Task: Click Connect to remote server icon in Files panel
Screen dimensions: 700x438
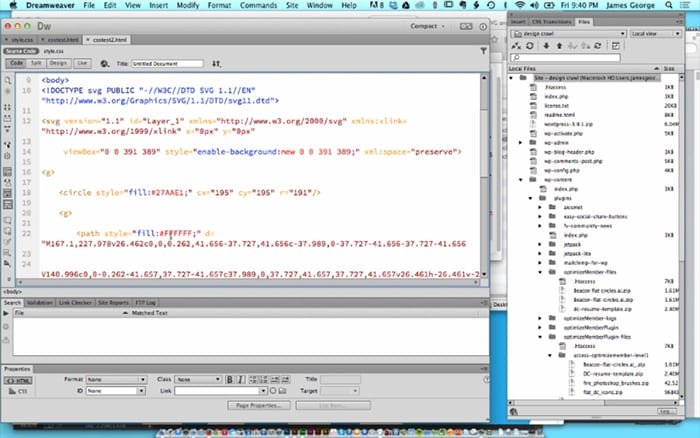Action: (x=517, y=46)
